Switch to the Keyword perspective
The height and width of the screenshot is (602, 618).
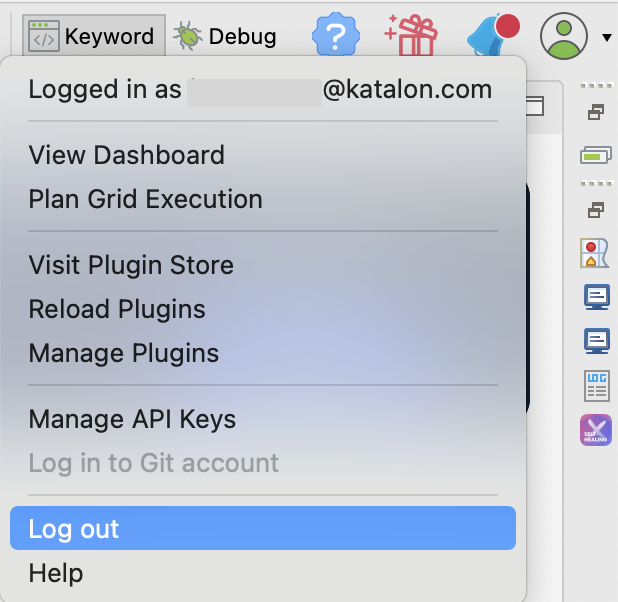93,37
